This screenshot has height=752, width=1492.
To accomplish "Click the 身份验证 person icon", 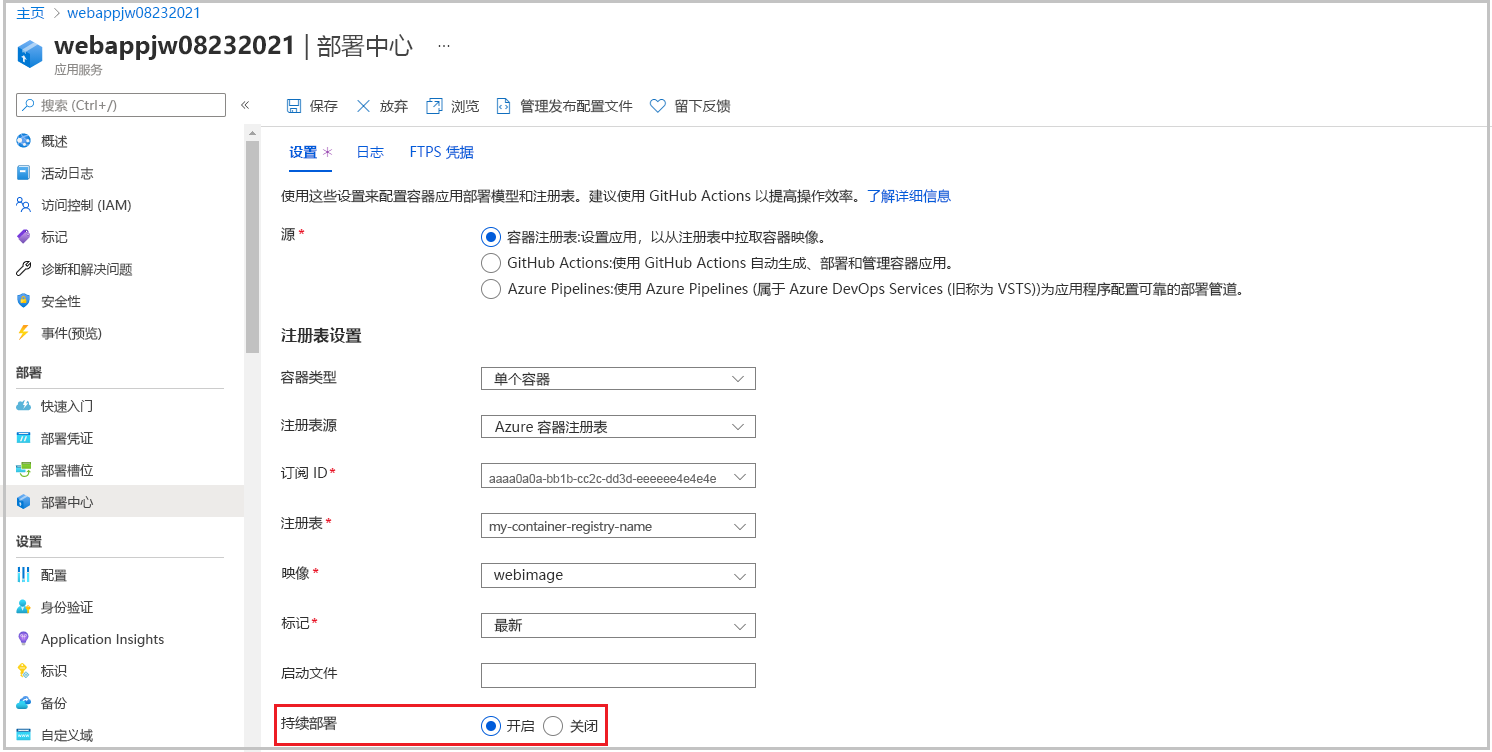I will [x=24, y=607].
